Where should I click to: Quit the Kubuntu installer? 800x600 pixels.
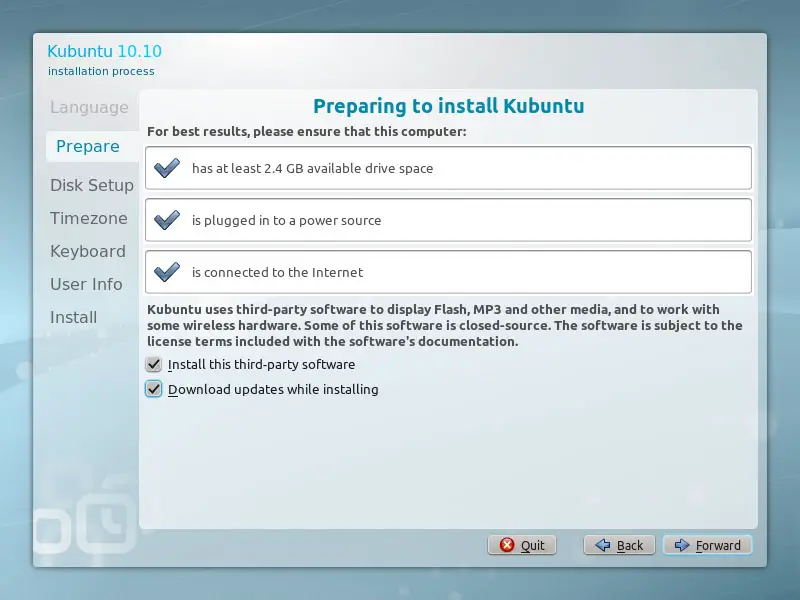click(x=521, y=545)
